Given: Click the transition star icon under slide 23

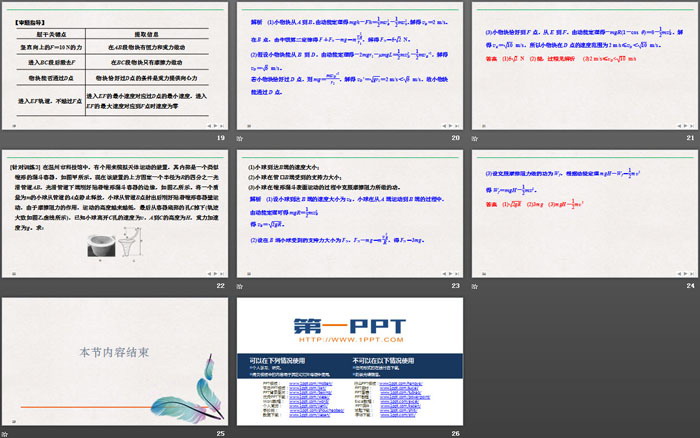Looking at the screenshot, I should tap(240, 286).
